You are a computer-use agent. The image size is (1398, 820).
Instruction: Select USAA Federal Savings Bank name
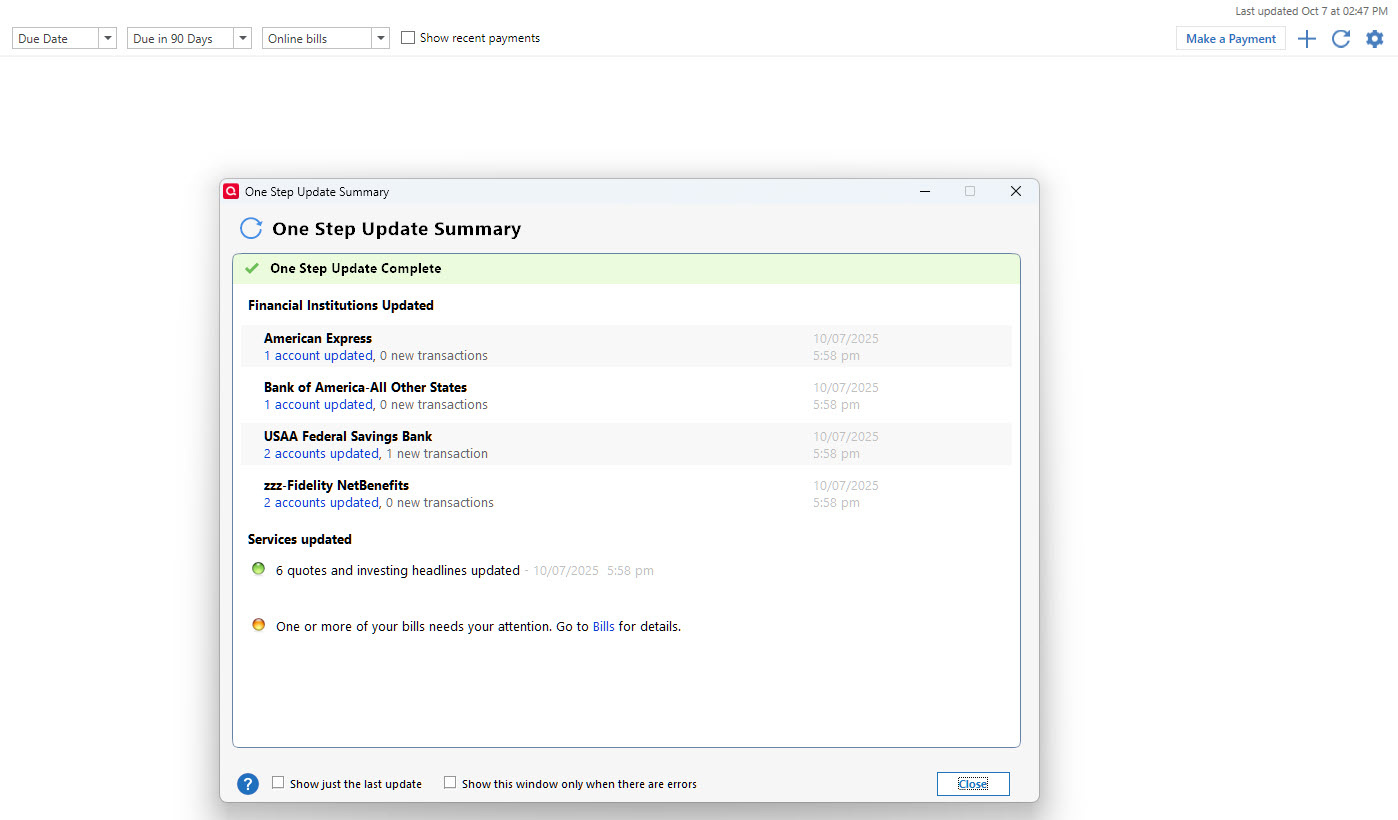[348, 436]
